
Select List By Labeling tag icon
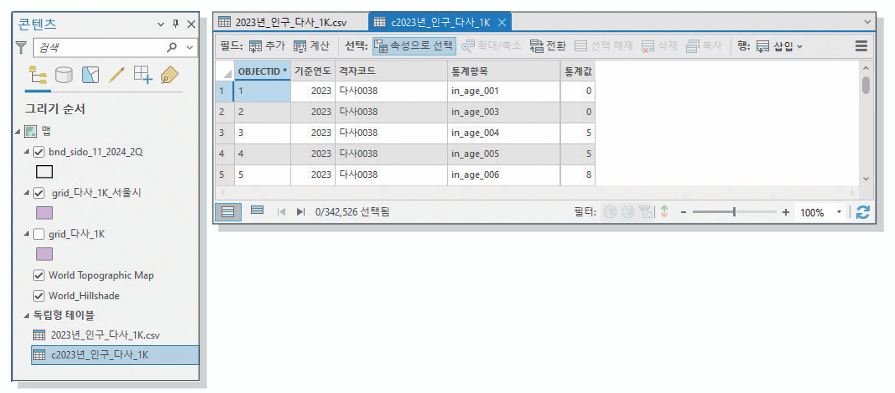(169, 75)
